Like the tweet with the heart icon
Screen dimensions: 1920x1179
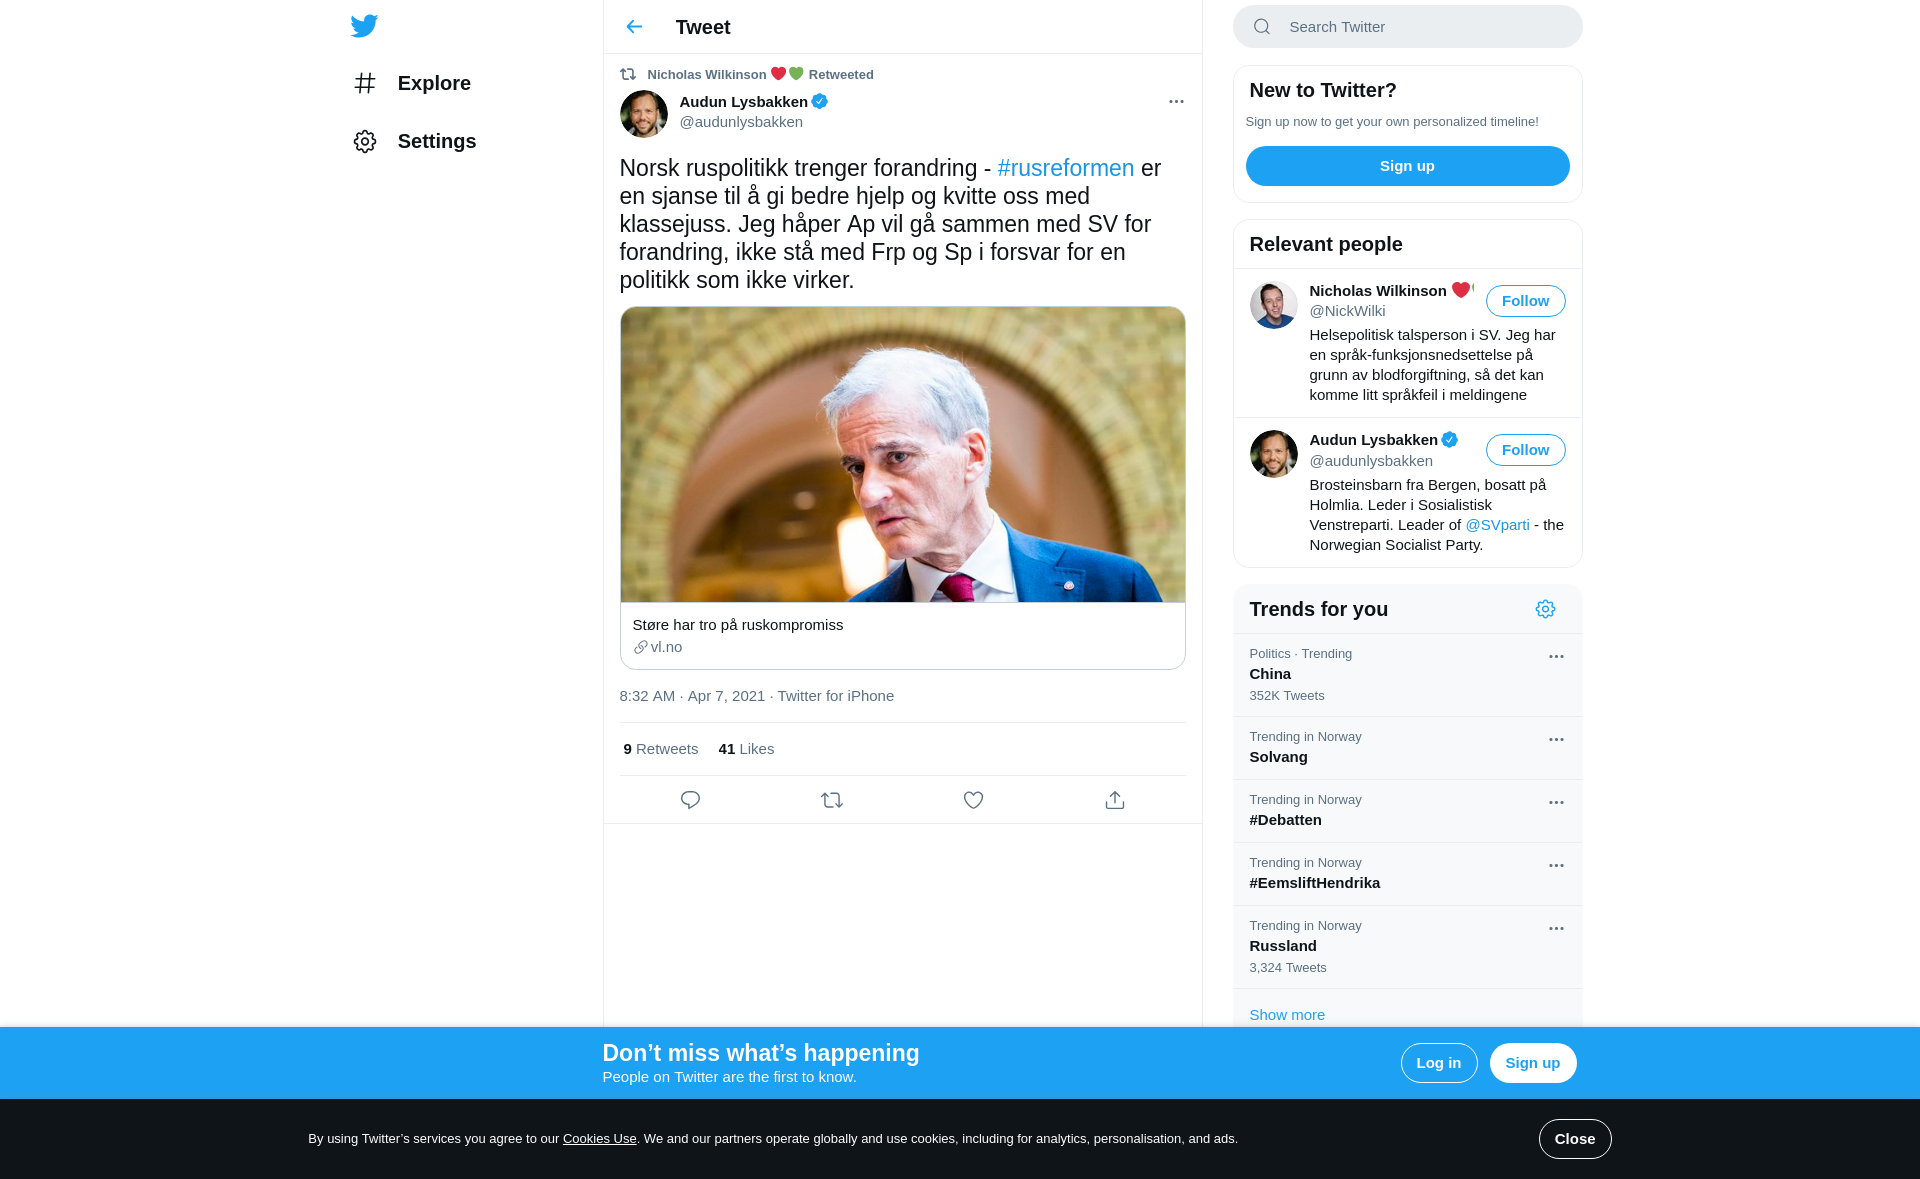[x=973, y=800]
